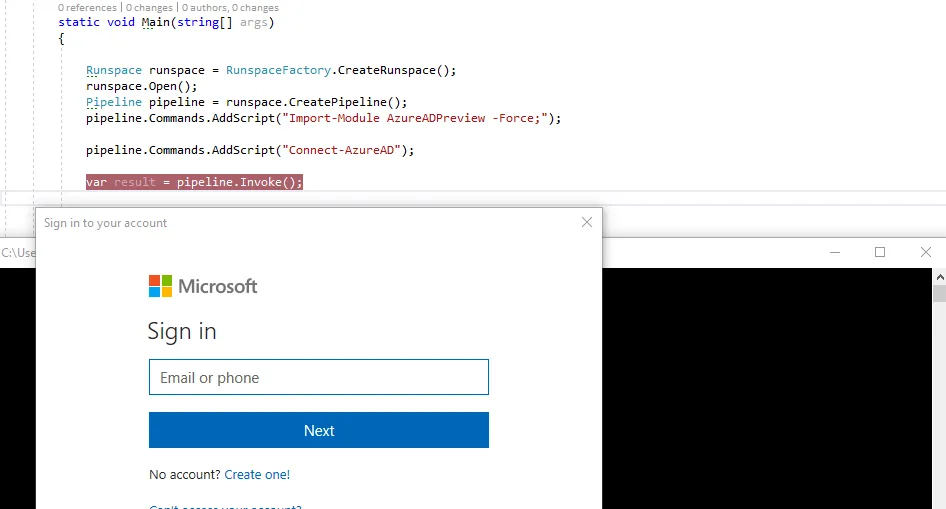
Task: Click the CreatePipeline method call
Action: coord(340,102)
